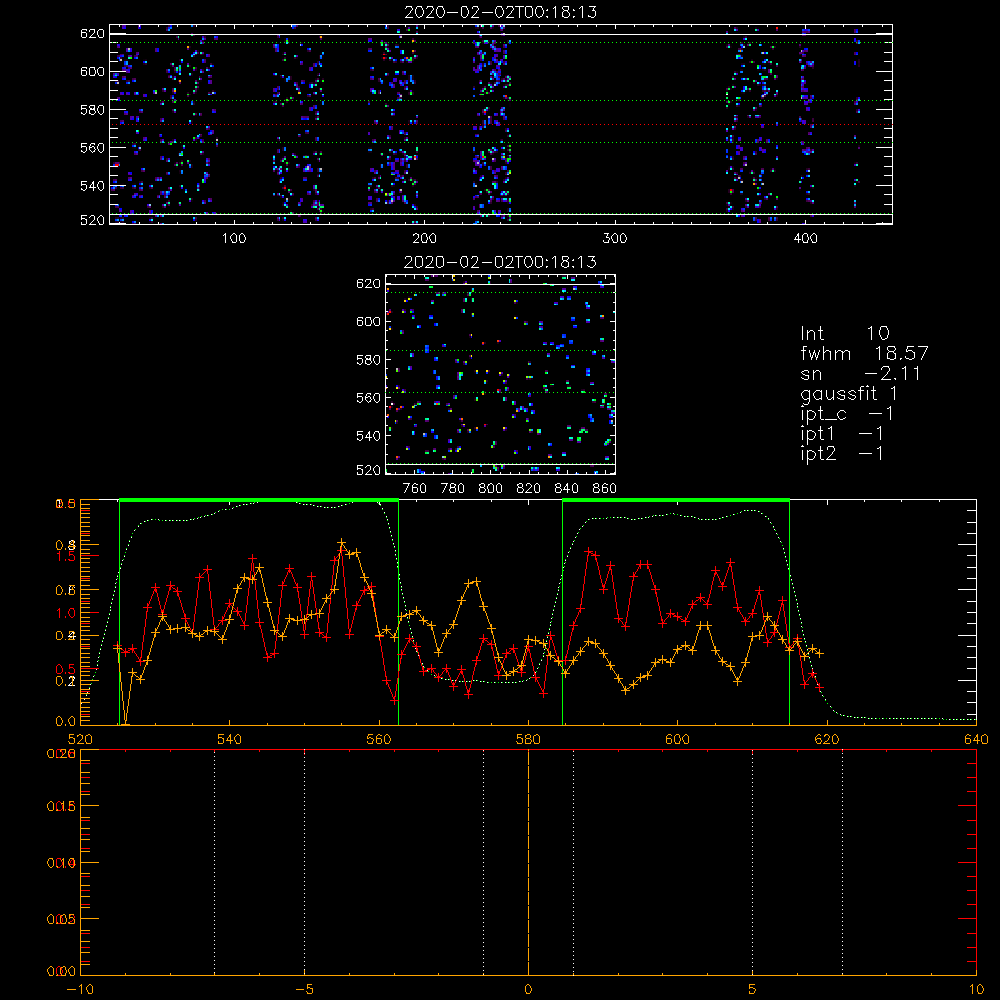The height and width of the screenshot is (1000, 1000).
Task: Click y-axis label 540 on top image plot
Action: (92, 186)
